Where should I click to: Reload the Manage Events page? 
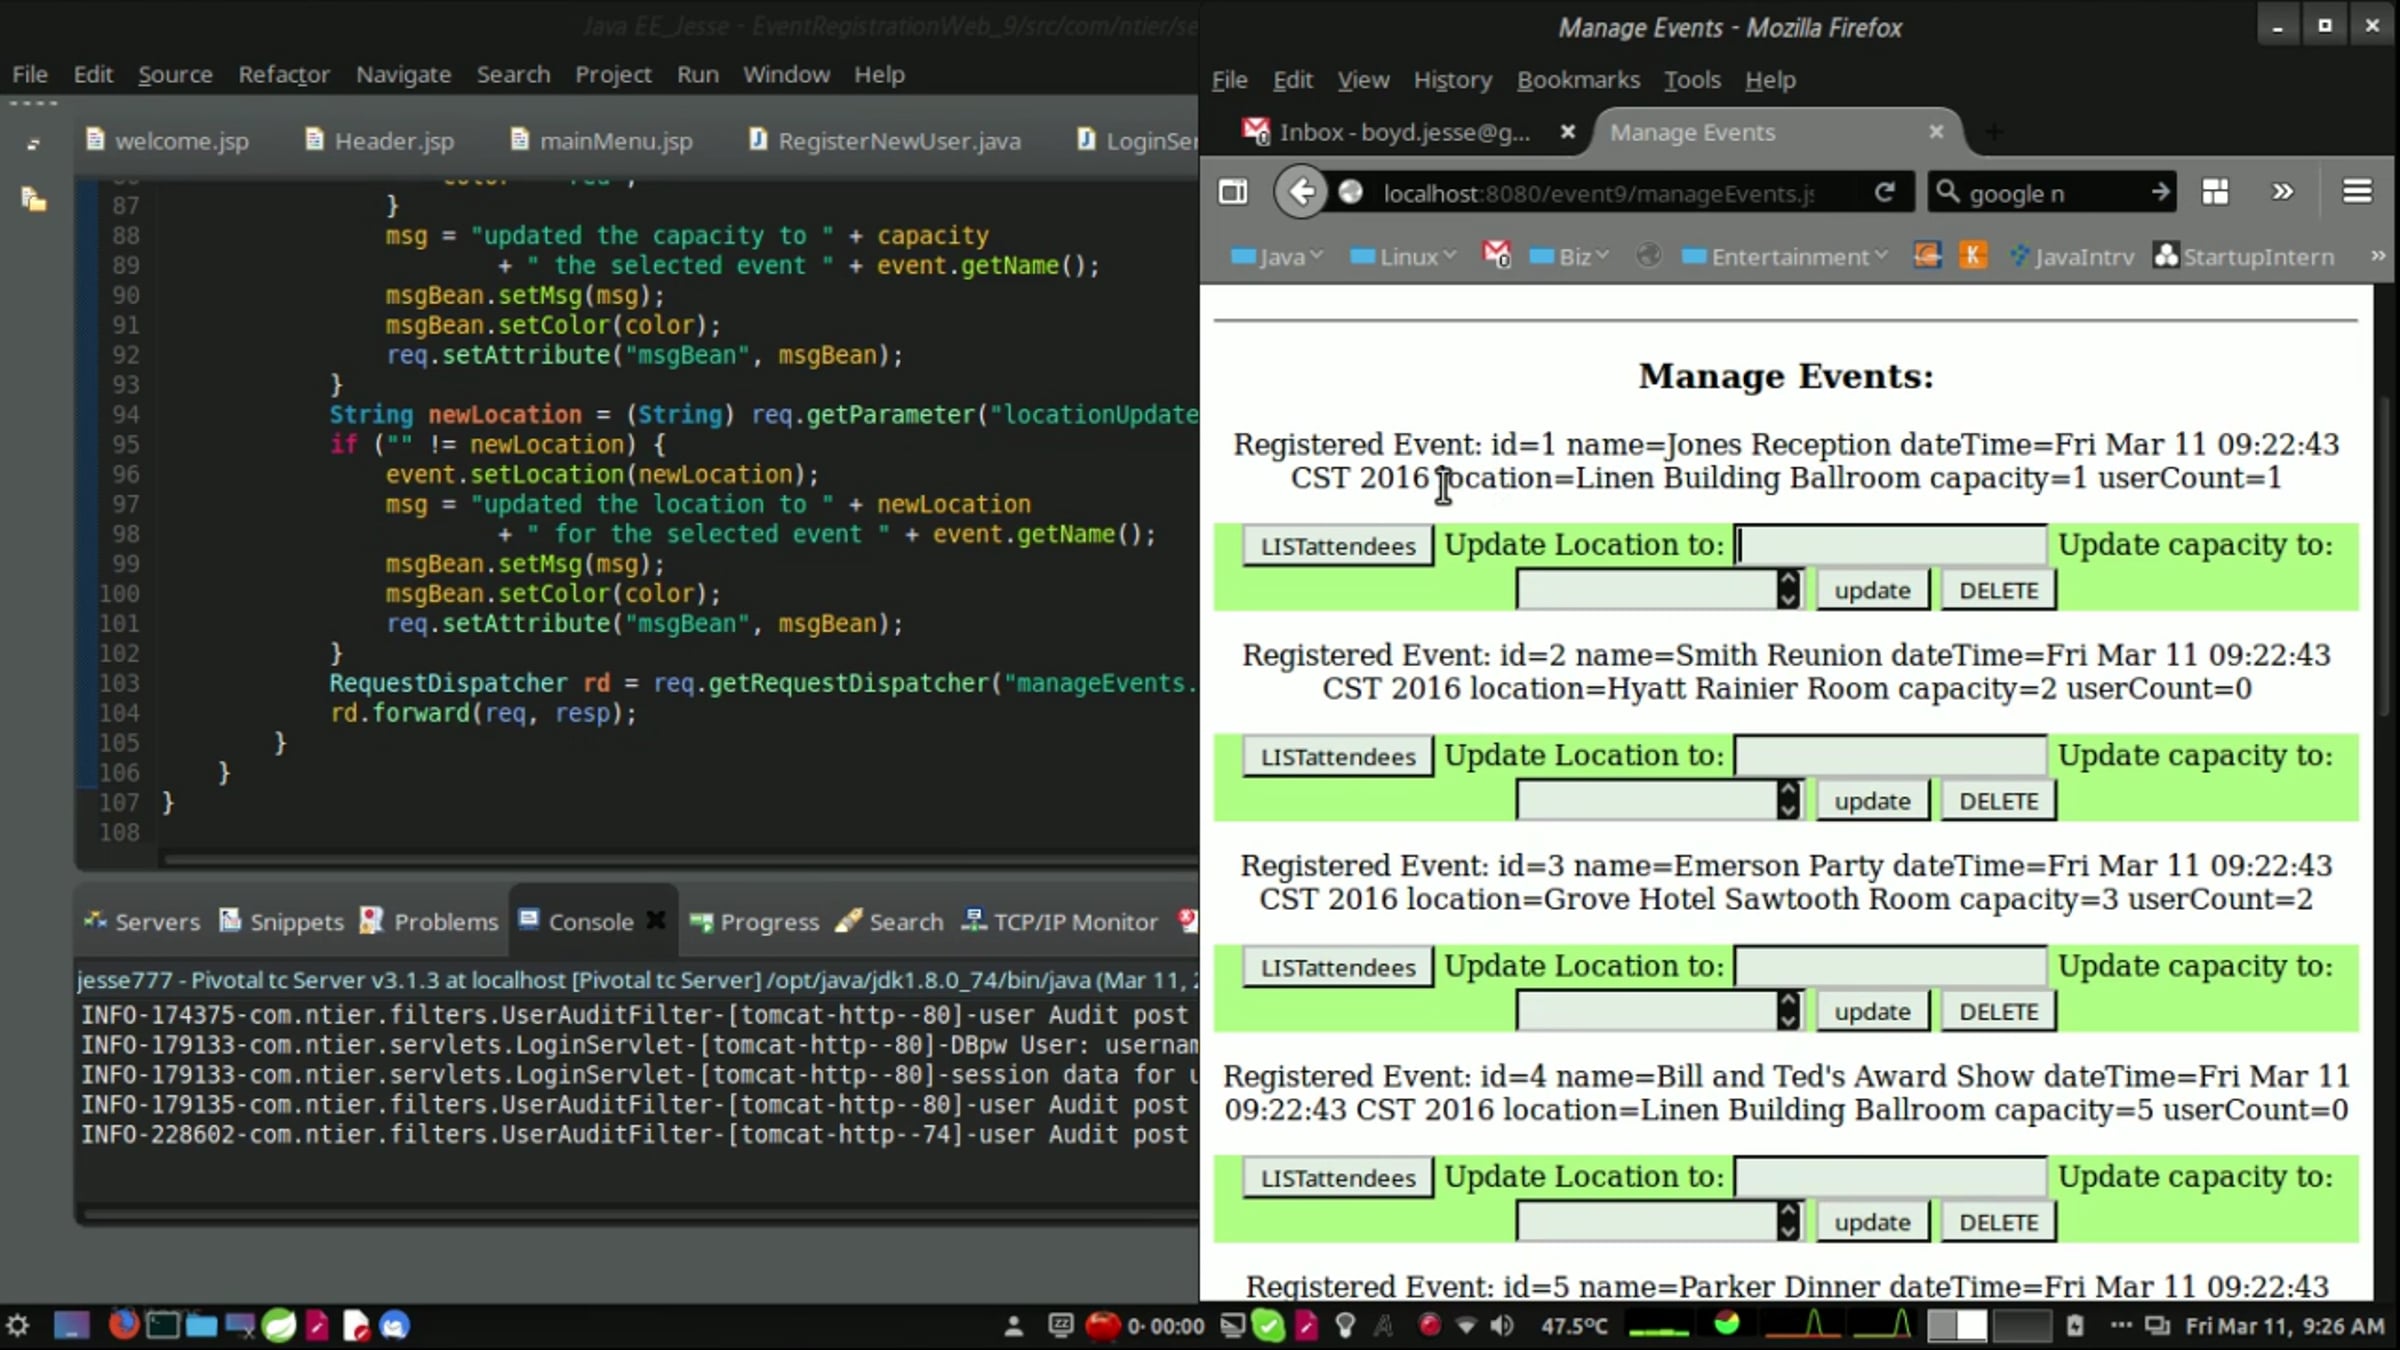[1885, 192]
